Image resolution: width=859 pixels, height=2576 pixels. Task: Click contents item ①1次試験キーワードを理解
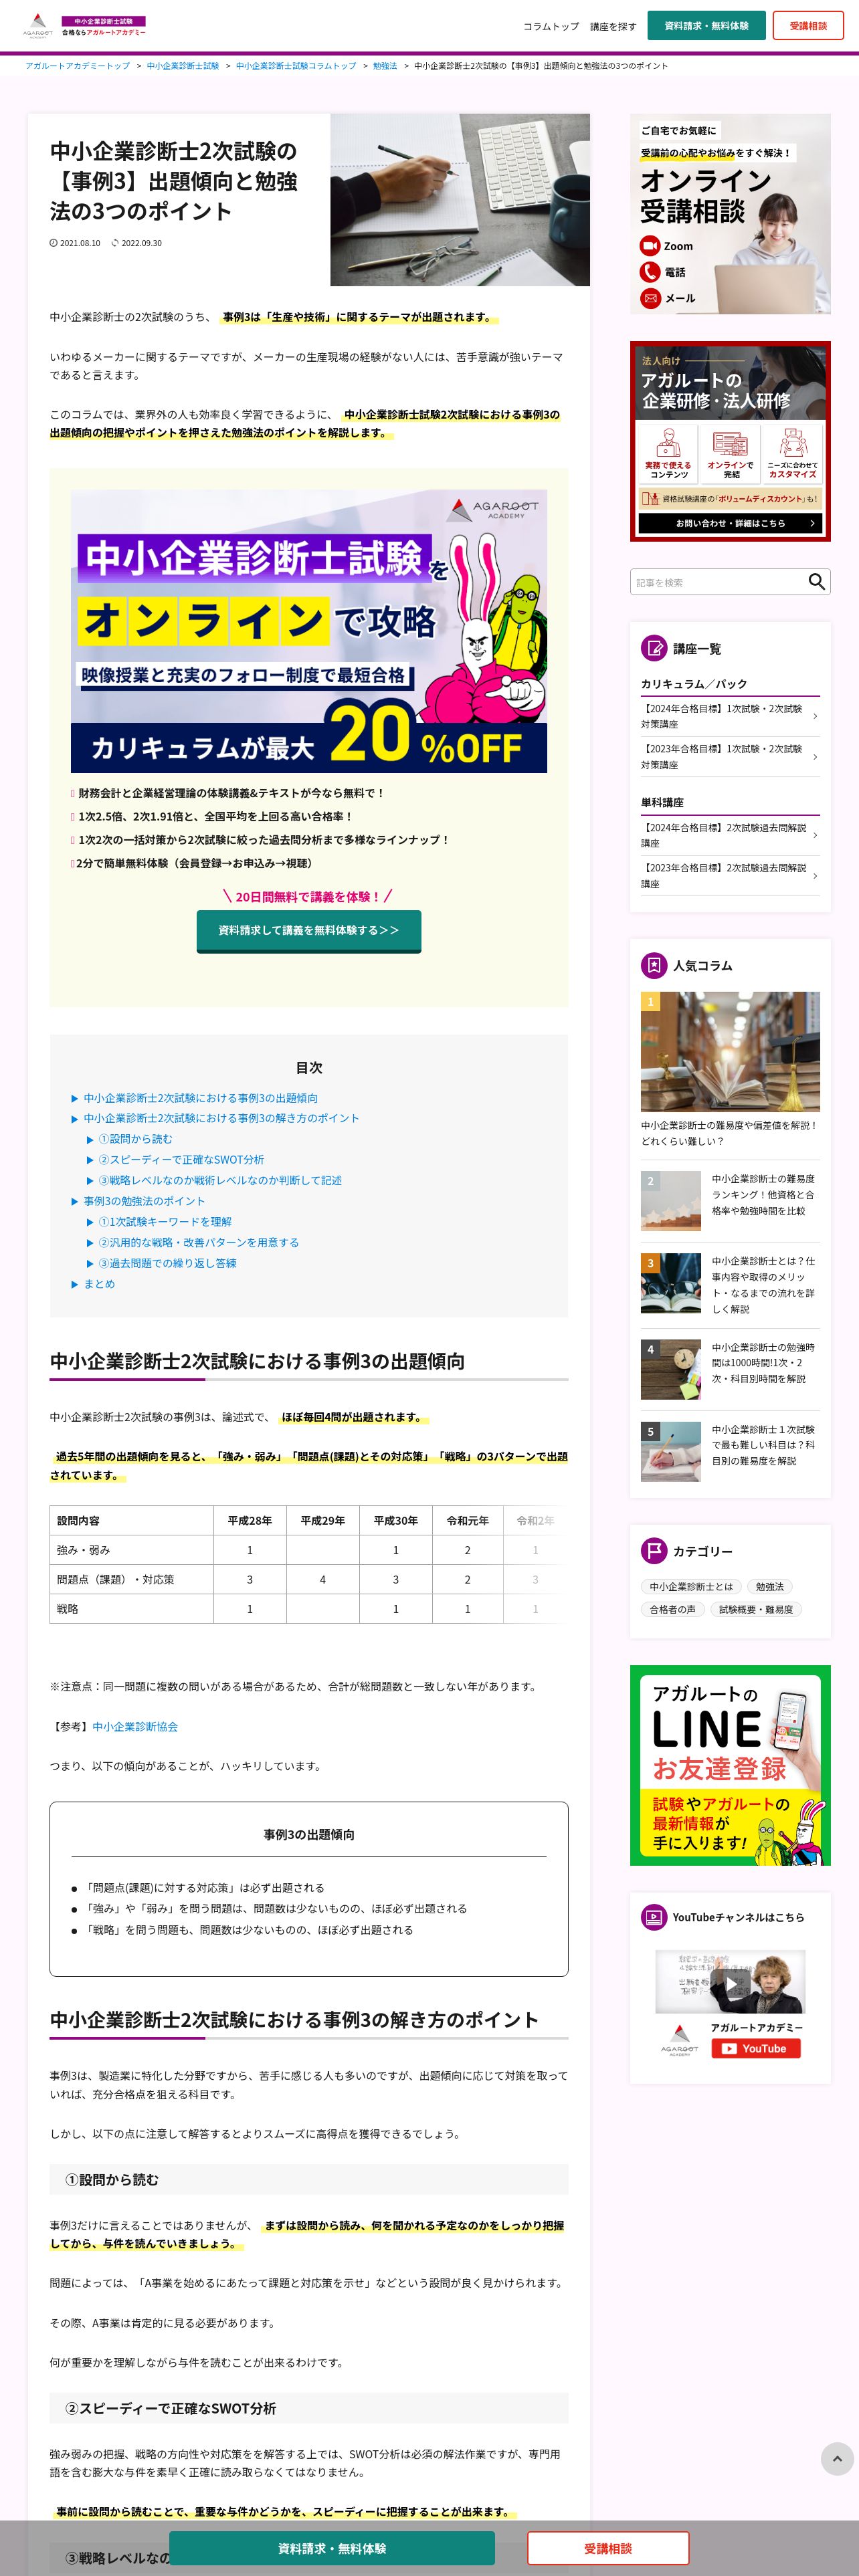click(165, 1222)
